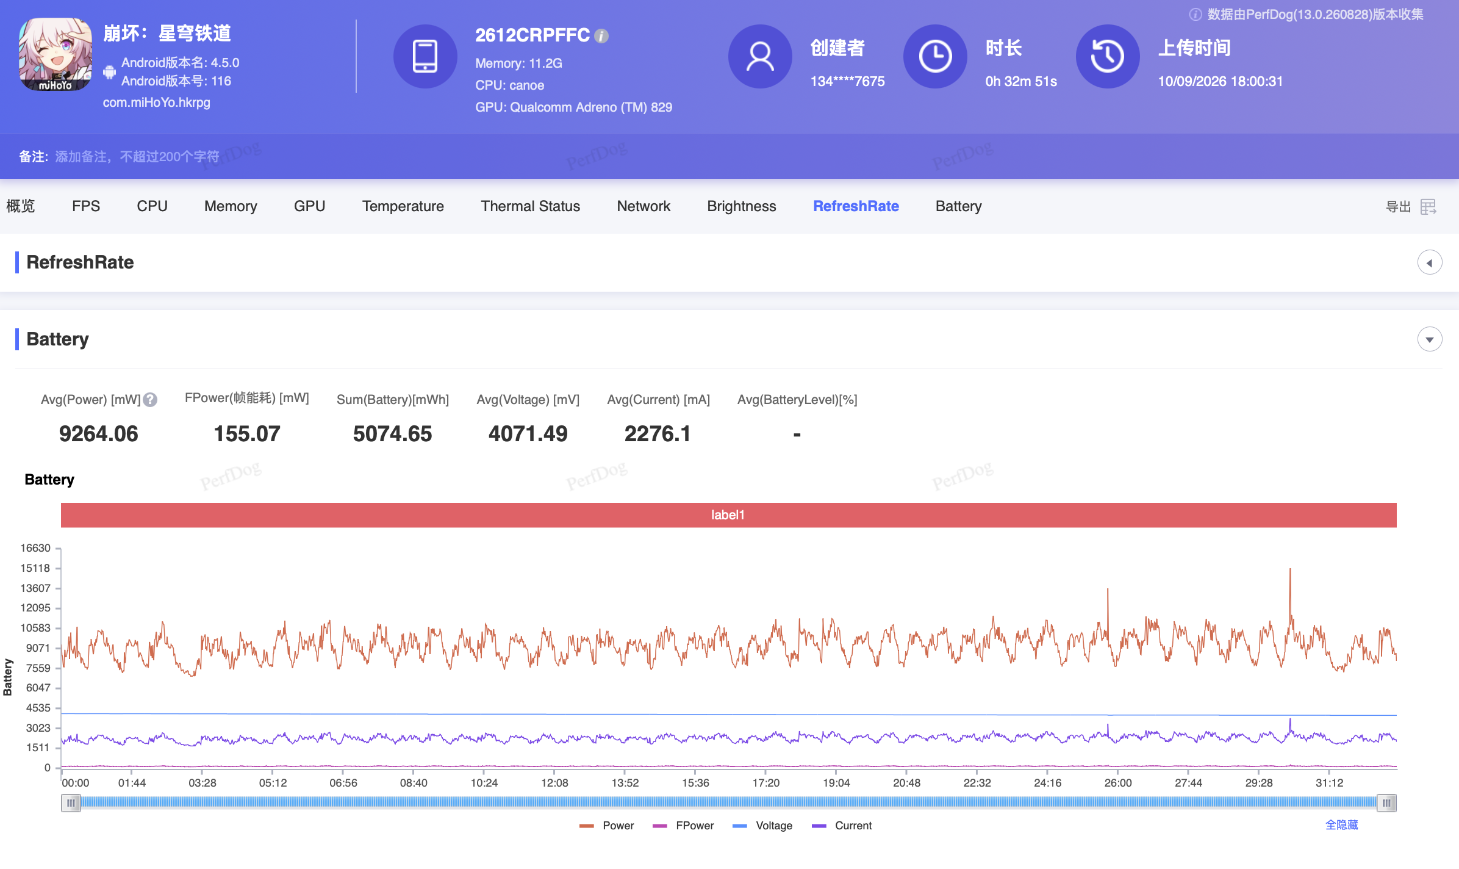Click the red label1 bar
The image size is (1459, 869).
(729, 515)
